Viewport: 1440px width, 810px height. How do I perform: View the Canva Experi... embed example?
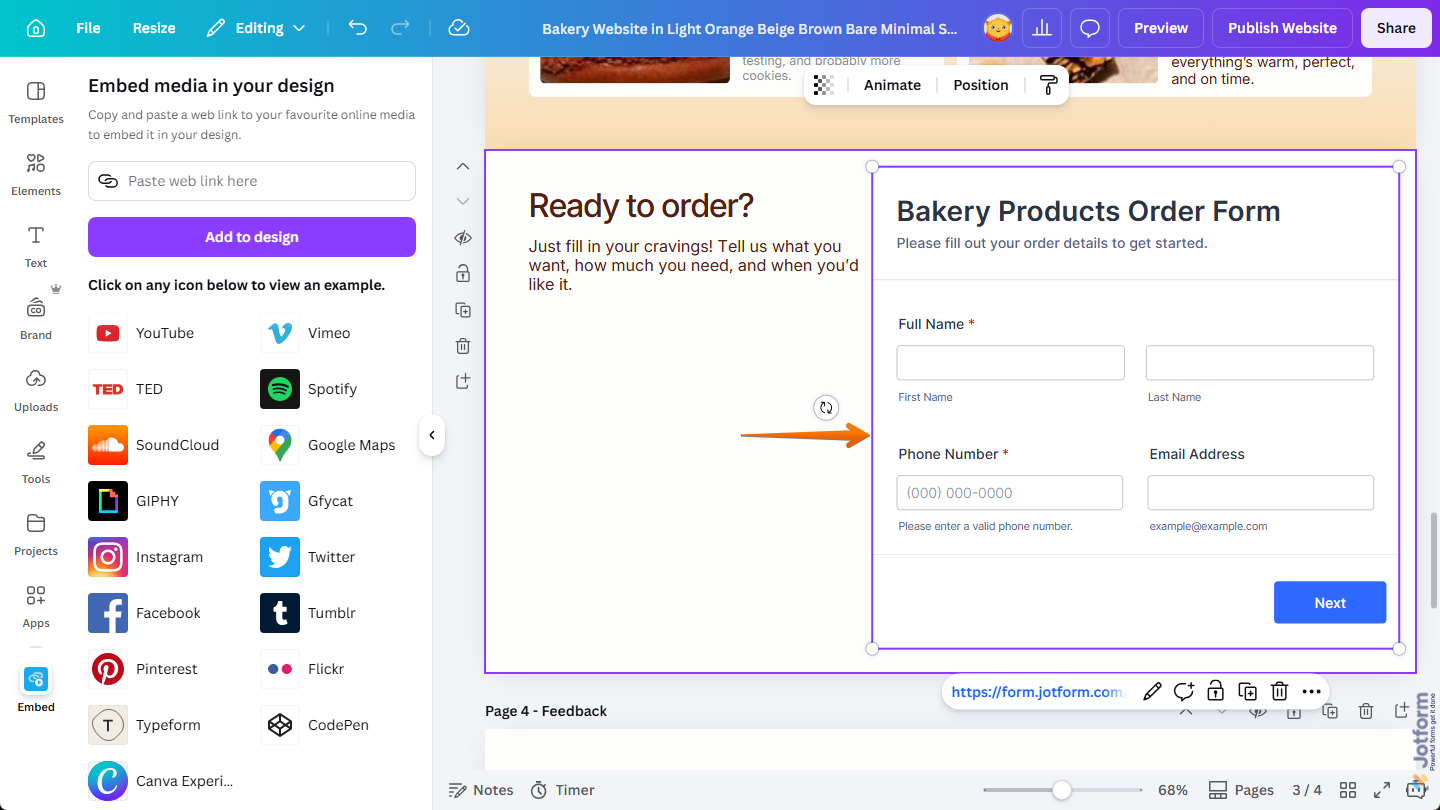click(x=161, y=781)
